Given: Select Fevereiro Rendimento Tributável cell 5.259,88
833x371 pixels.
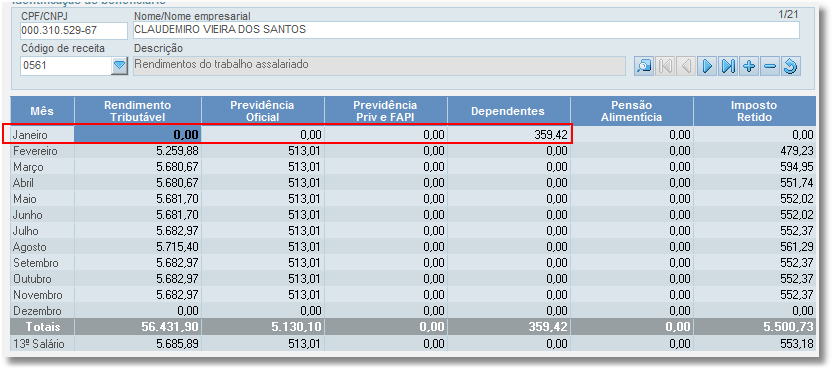Looking at the screenshot, I should pyautogui.click(x=138, y=151).
